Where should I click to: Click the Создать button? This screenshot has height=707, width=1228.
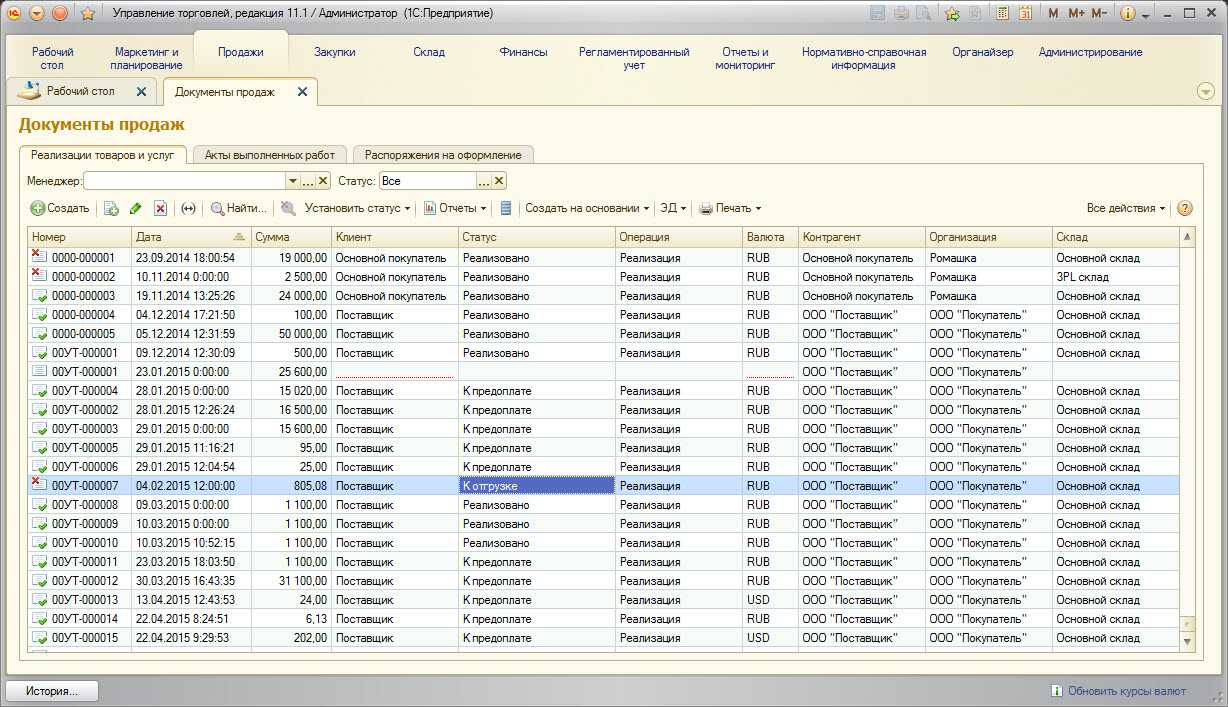(x=60, y=209)
